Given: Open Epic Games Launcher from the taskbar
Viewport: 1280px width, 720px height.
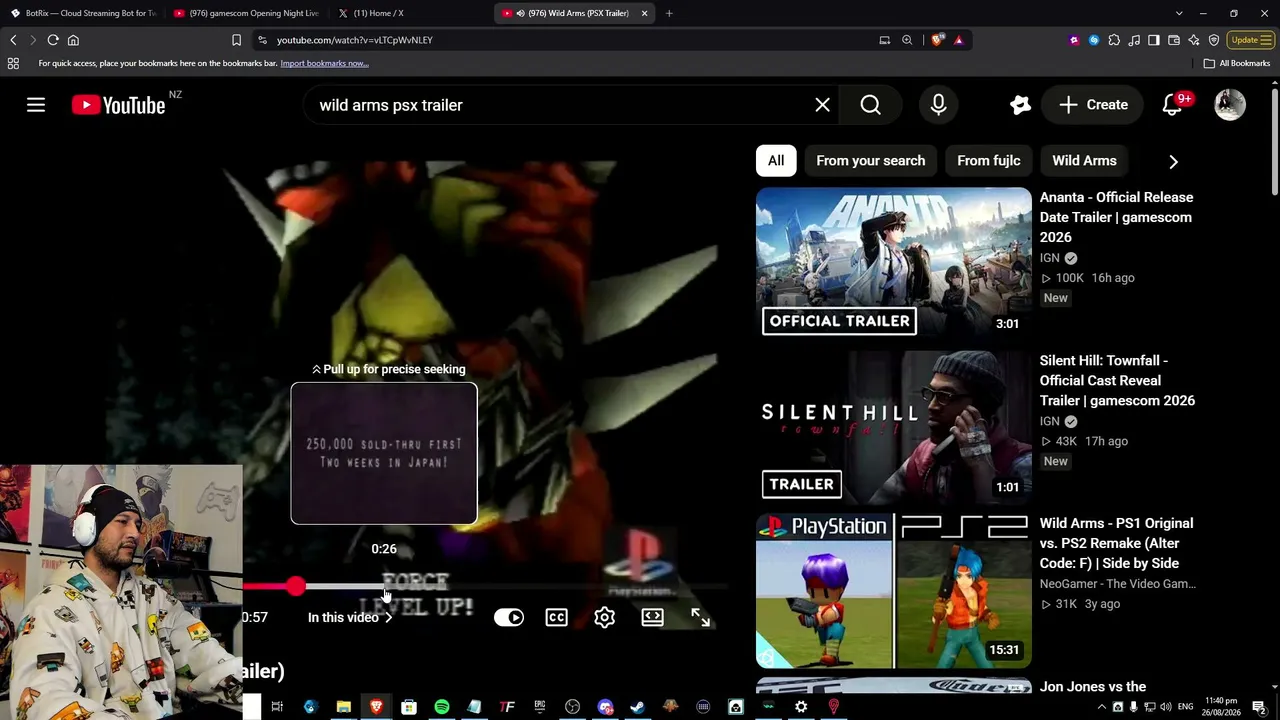Looking at the screenshot, I should pyautogui.click(x=539, y=707).
